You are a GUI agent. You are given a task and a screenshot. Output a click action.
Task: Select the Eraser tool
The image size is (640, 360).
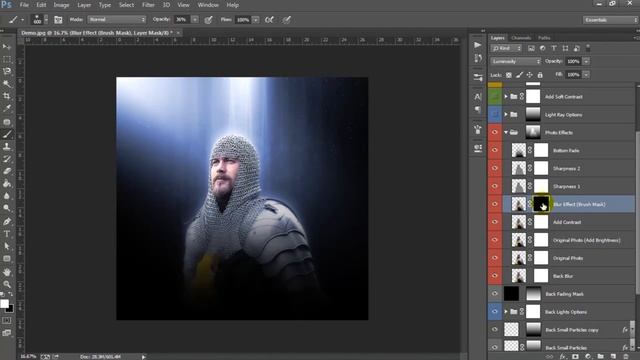[7, 171]
